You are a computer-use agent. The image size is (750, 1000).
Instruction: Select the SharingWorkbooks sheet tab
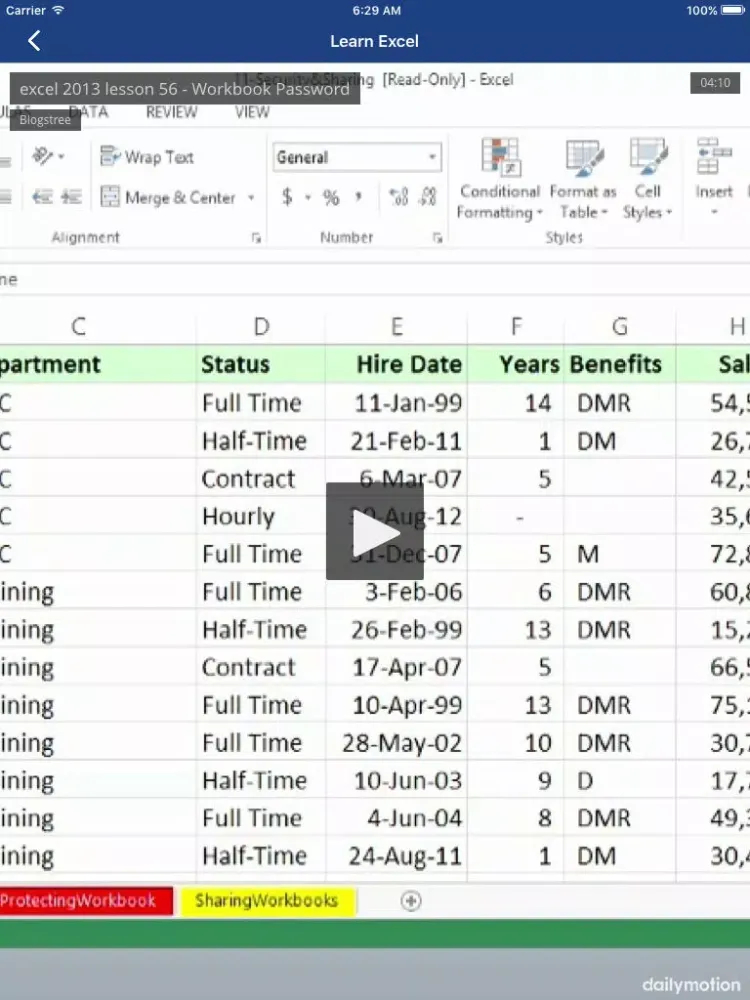[x=267, y=901]
